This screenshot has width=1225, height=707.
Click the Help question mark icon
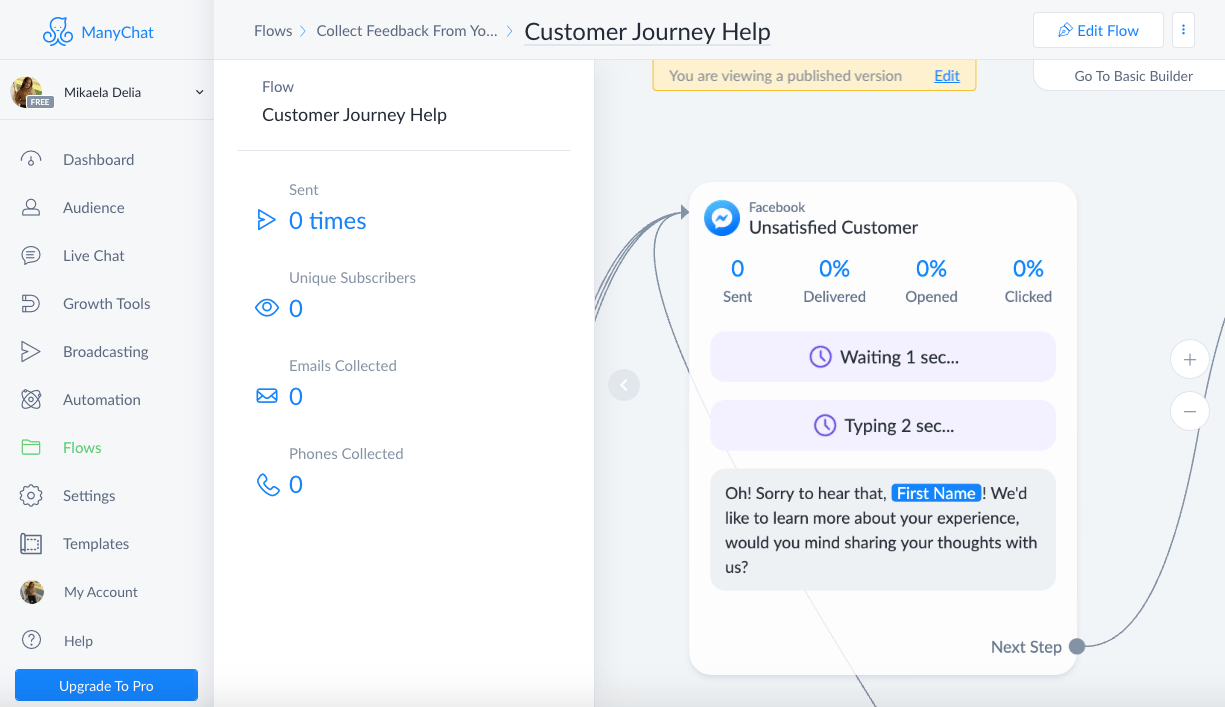pyautogui.click(x=31, y=640)
